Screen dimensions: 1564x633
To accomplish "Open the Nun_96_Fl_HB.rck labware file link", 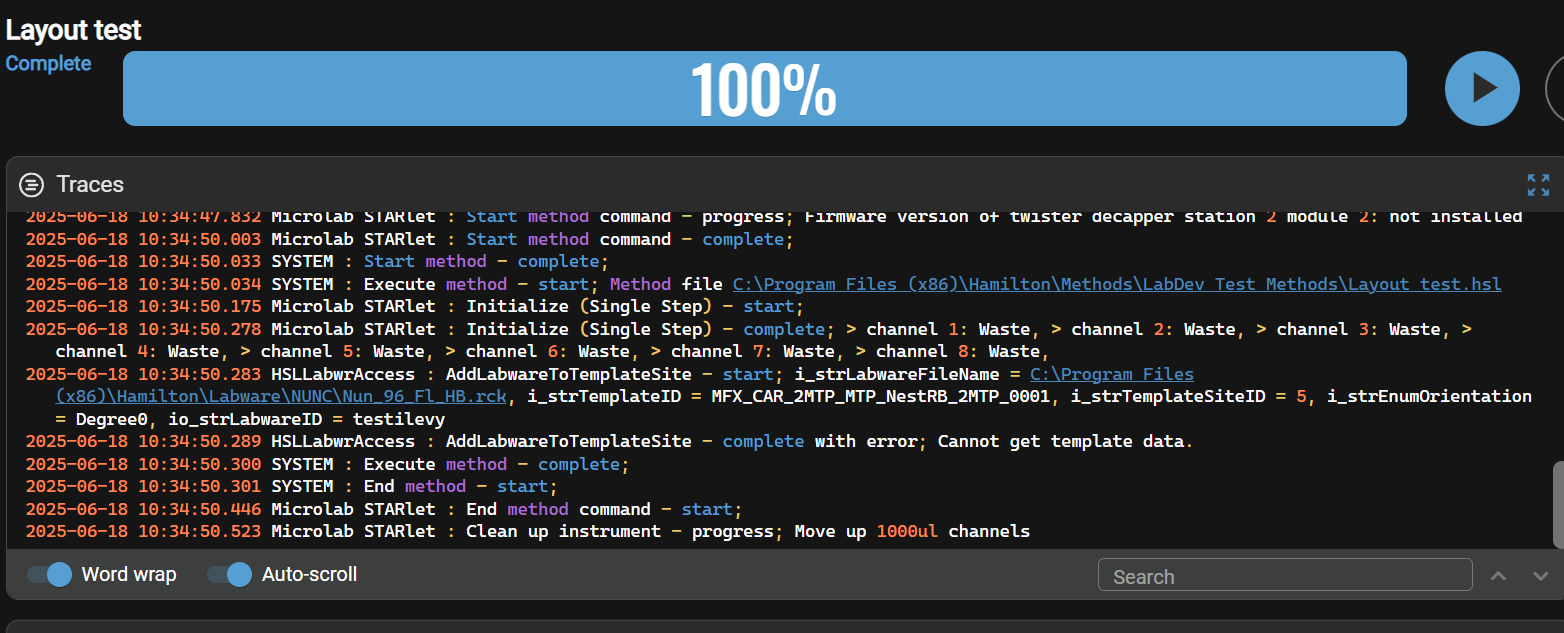I will [x=282, y=396].
